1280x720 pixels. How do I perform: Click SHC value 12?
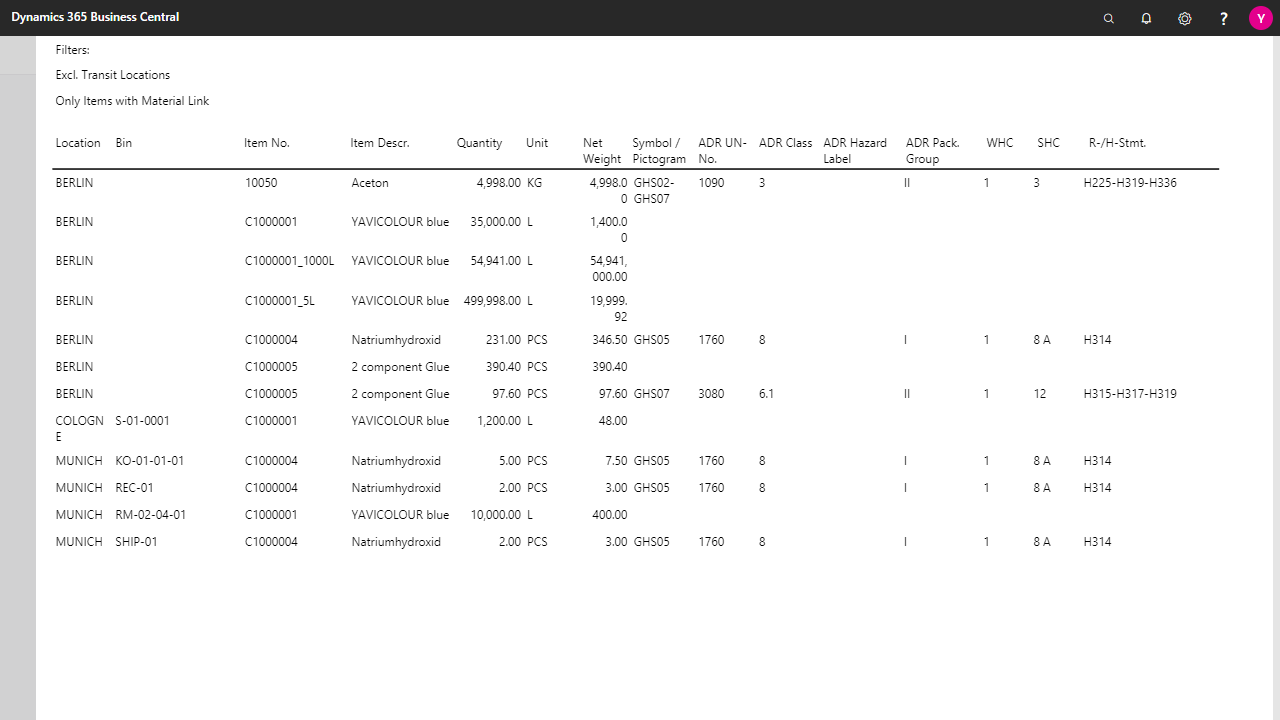point(1040,394)
